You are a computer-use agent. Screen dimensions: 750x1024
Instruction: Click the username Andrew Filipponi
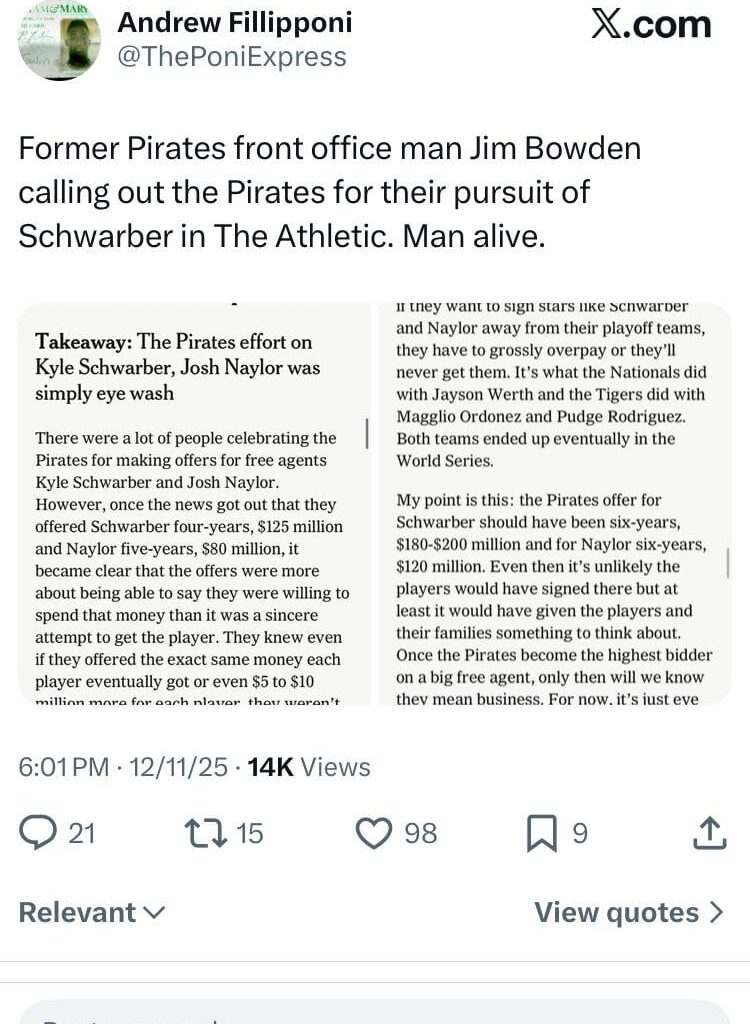click(234, 22)
